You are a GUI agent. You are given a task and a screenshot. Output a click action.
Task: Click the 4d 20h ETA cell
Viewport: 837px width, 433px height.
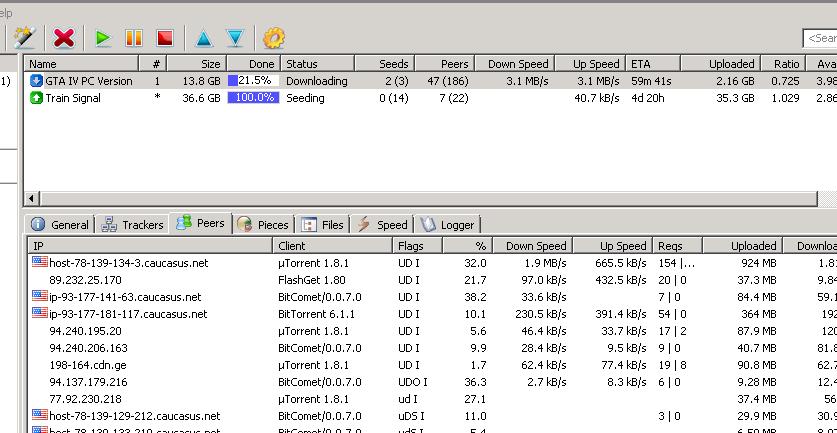[x=648, y=98]
